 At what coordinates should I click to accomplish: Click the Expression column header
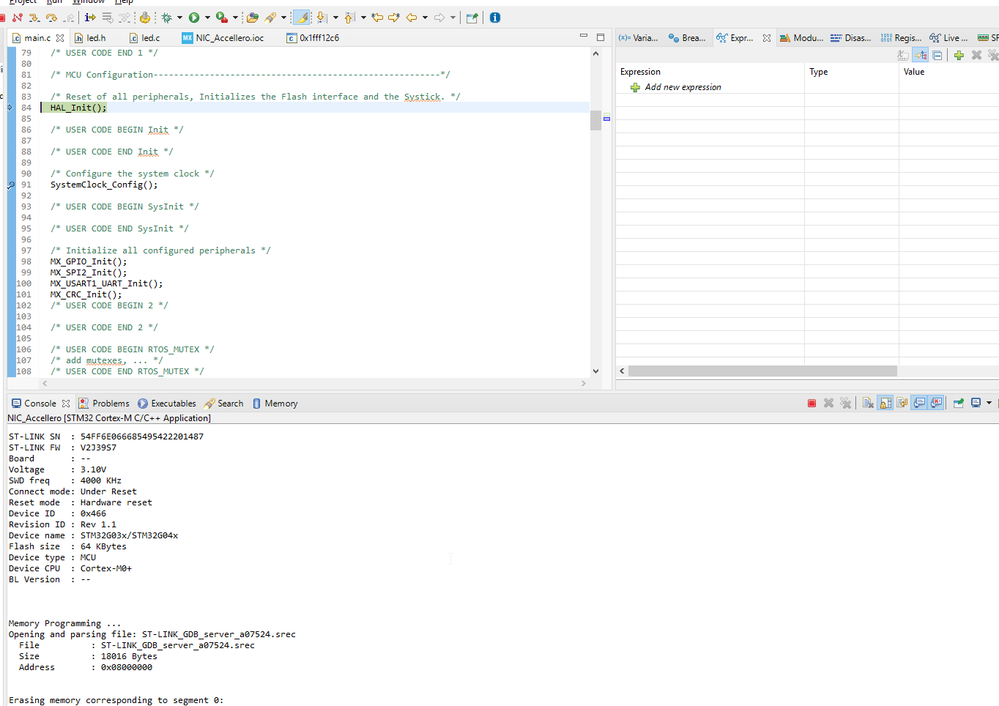tap(710, 71)
